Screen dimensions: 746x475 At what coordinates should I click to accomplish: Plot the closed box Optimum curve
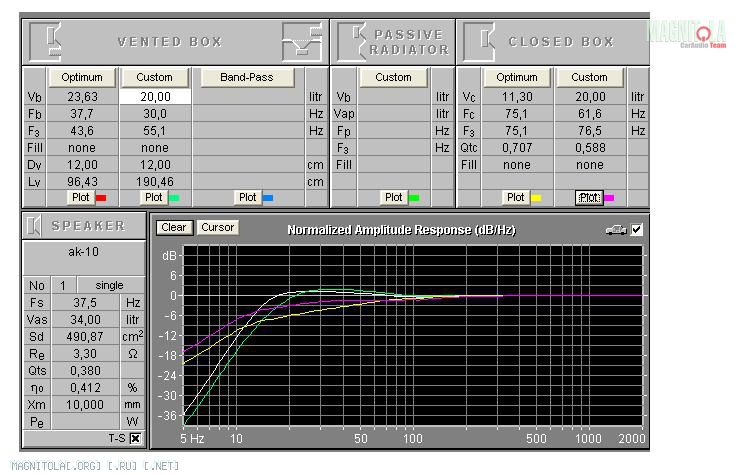click(516, 198)
